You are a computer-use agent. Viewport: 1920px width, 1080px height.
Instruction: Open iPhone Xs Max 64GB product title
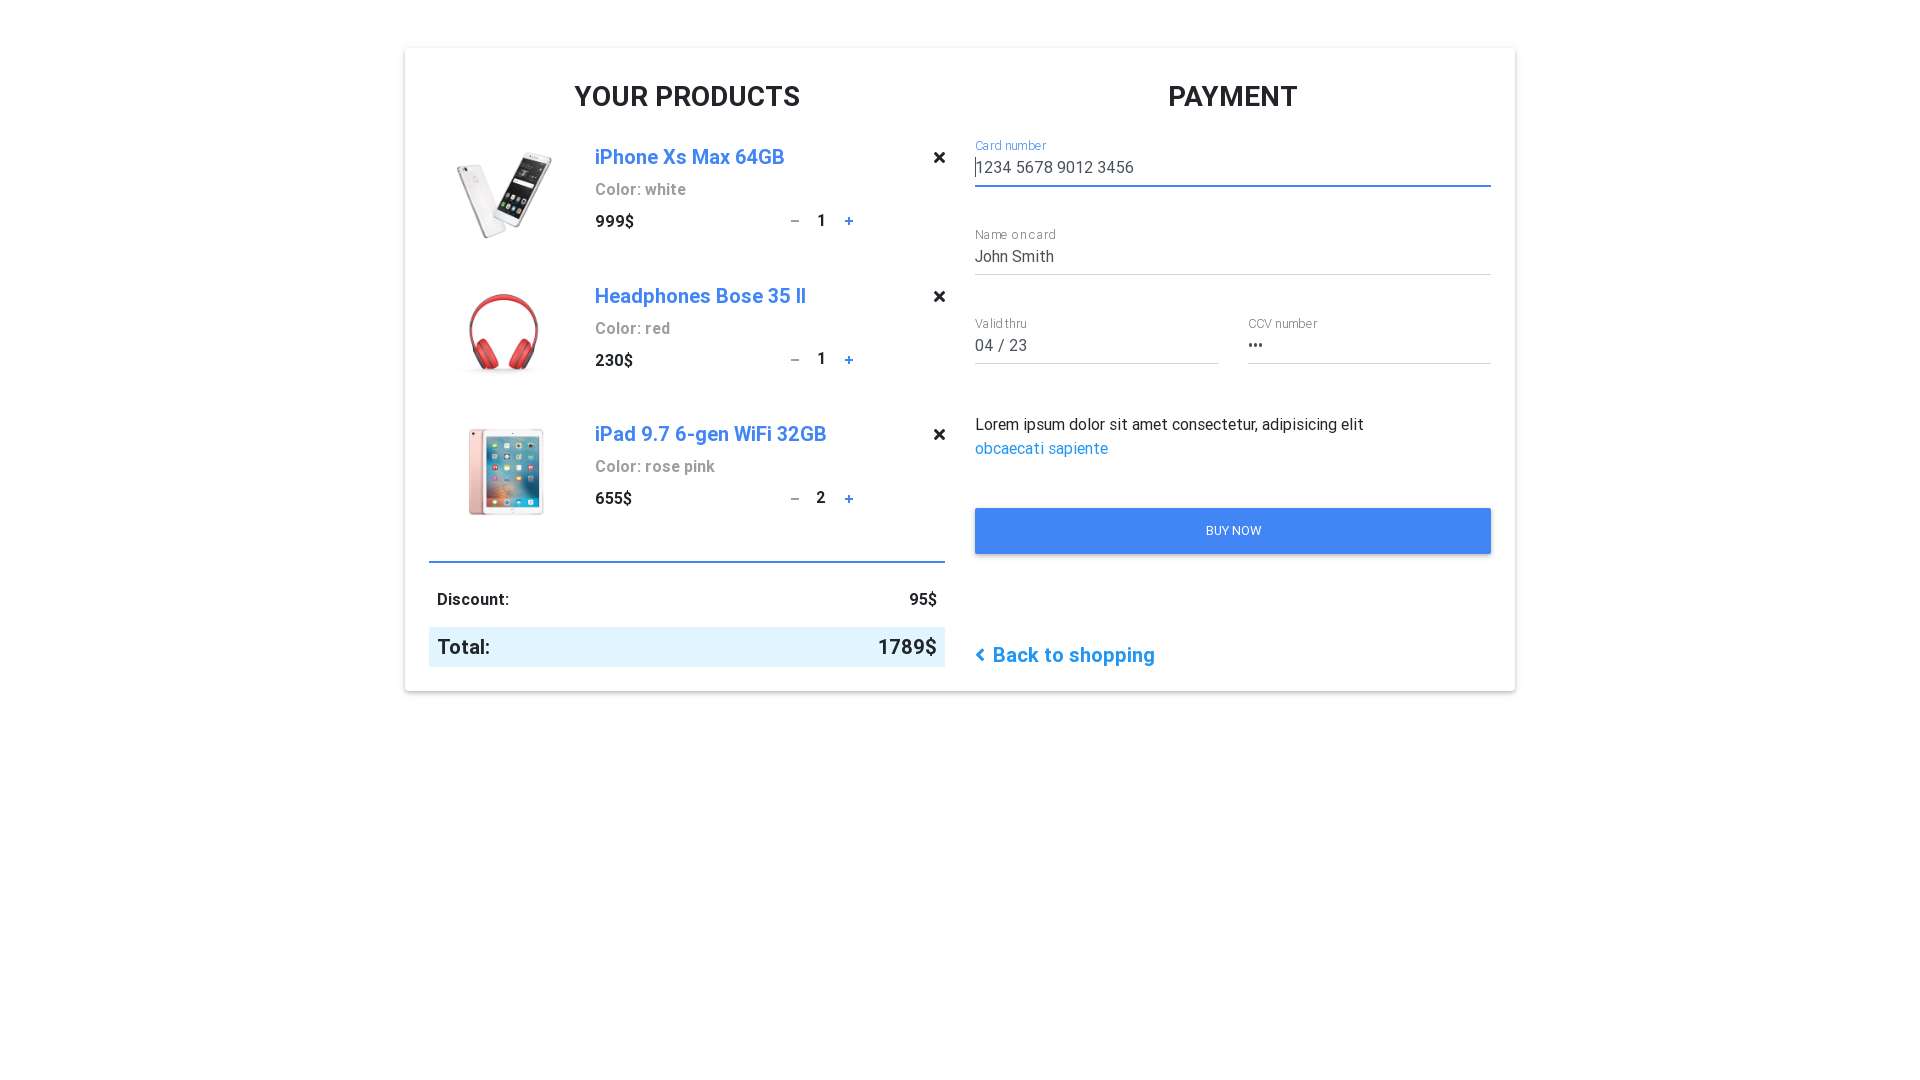[x=689, y=157]
